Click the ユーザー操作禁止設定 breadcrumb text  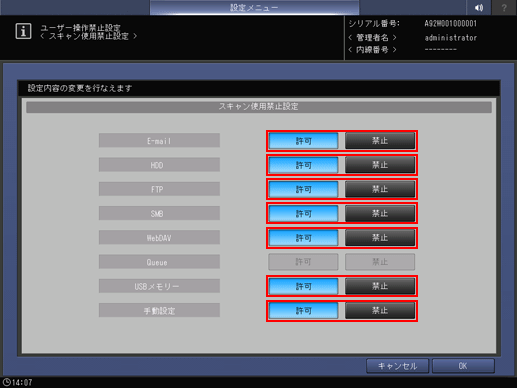[x=80, y=28]
